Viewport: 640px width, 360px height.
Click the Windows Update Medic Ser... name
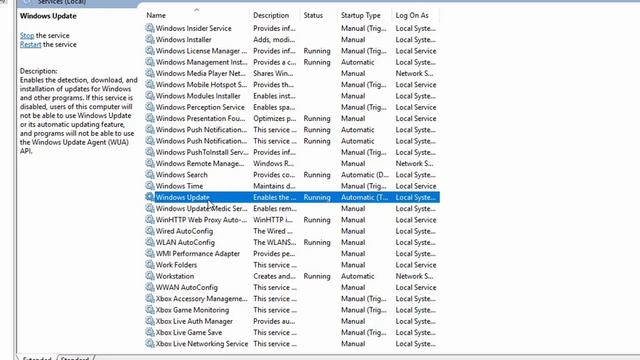coord(202,209)
